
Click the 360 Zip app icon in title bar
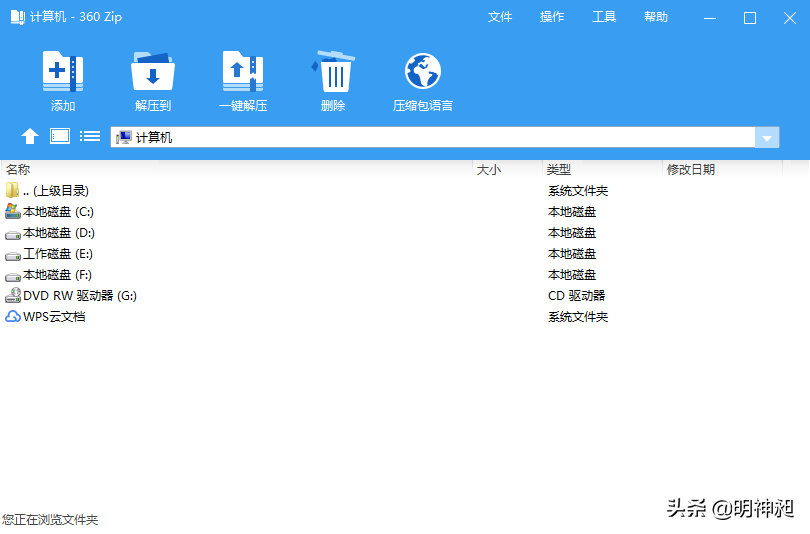[x=18, y=17]
